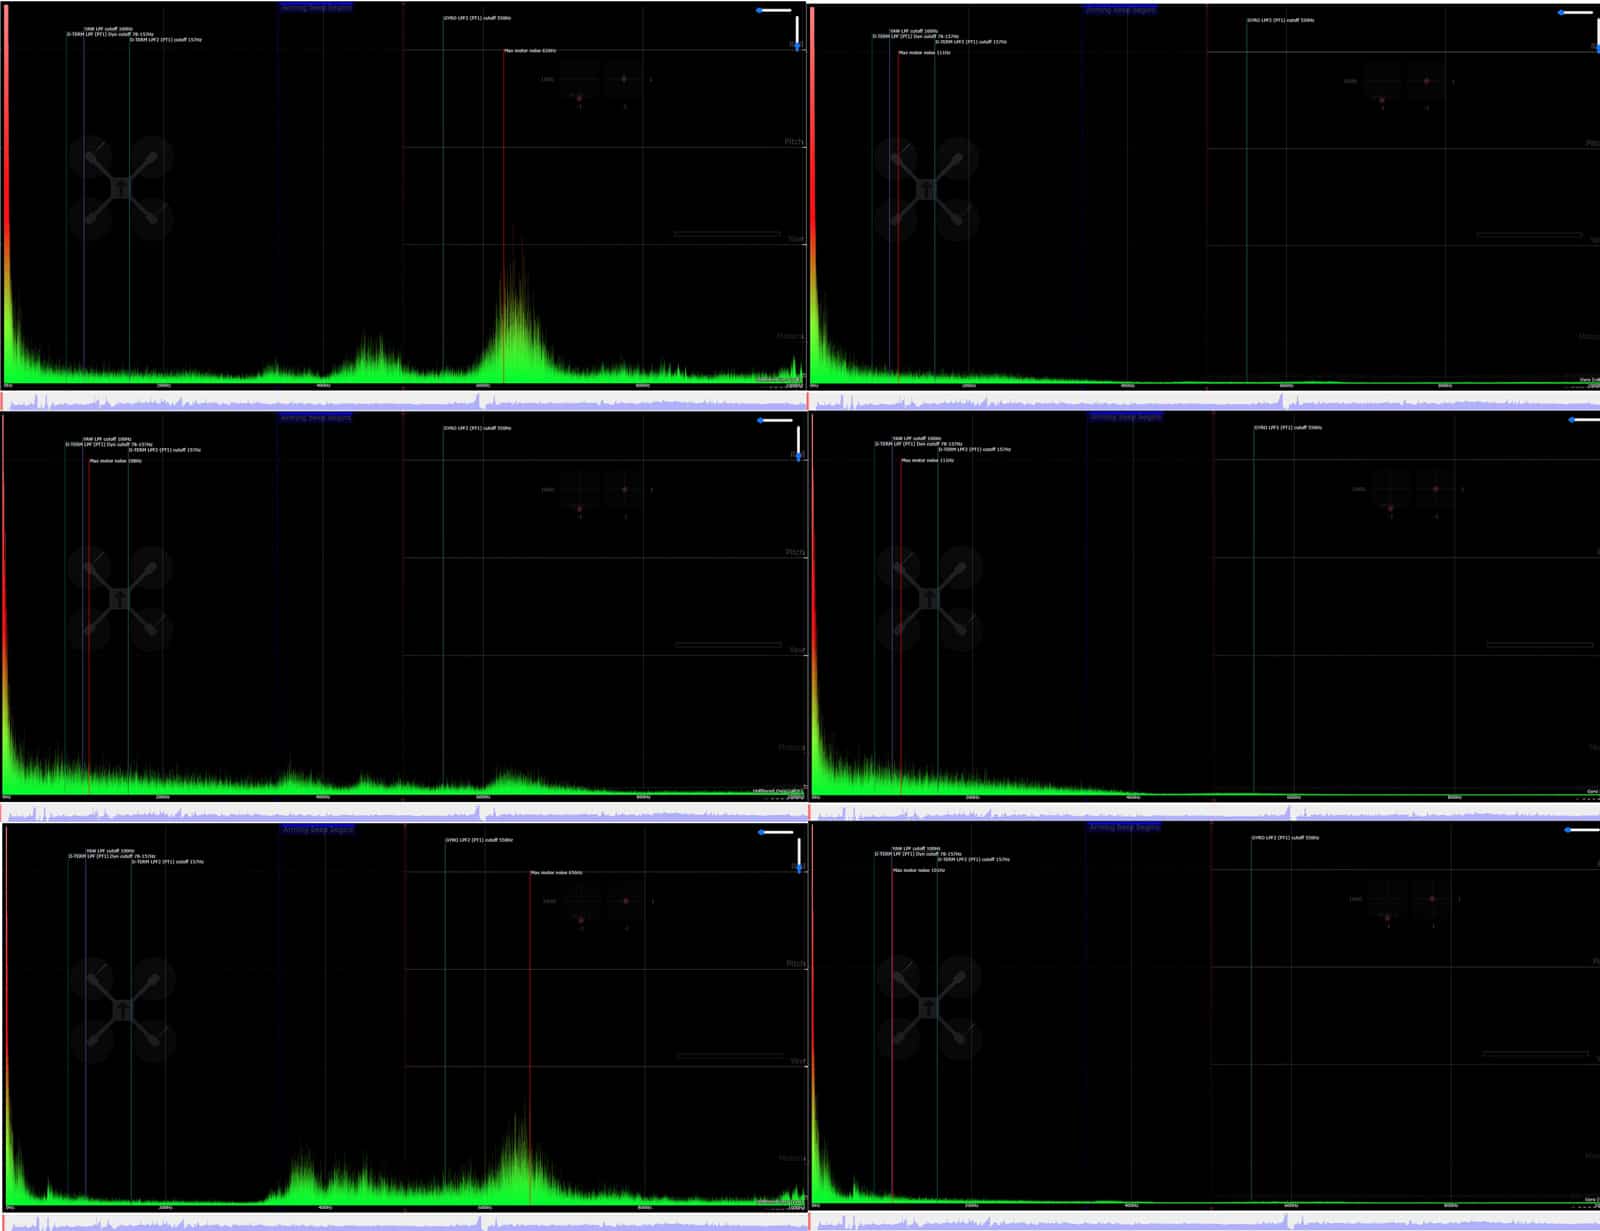Viewport: 1600px width, 1231px height.
Task: Select the Max motor noise 108Hz marker
Action: click(116, 461)
